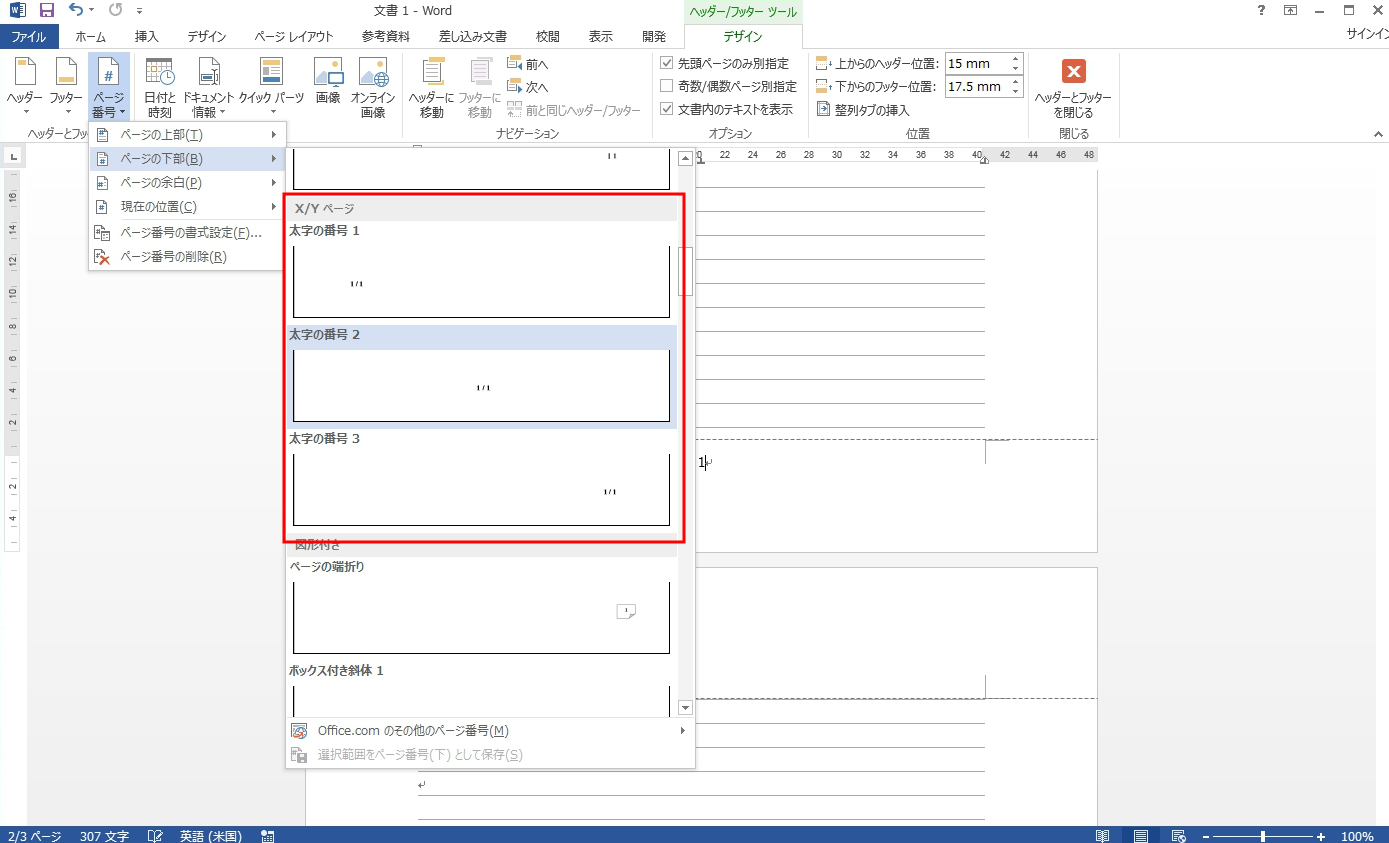The image size is (1389, 843).
Task: Toggle 文書内のテキストを表示 checkbox
Action: click(667, 109)
